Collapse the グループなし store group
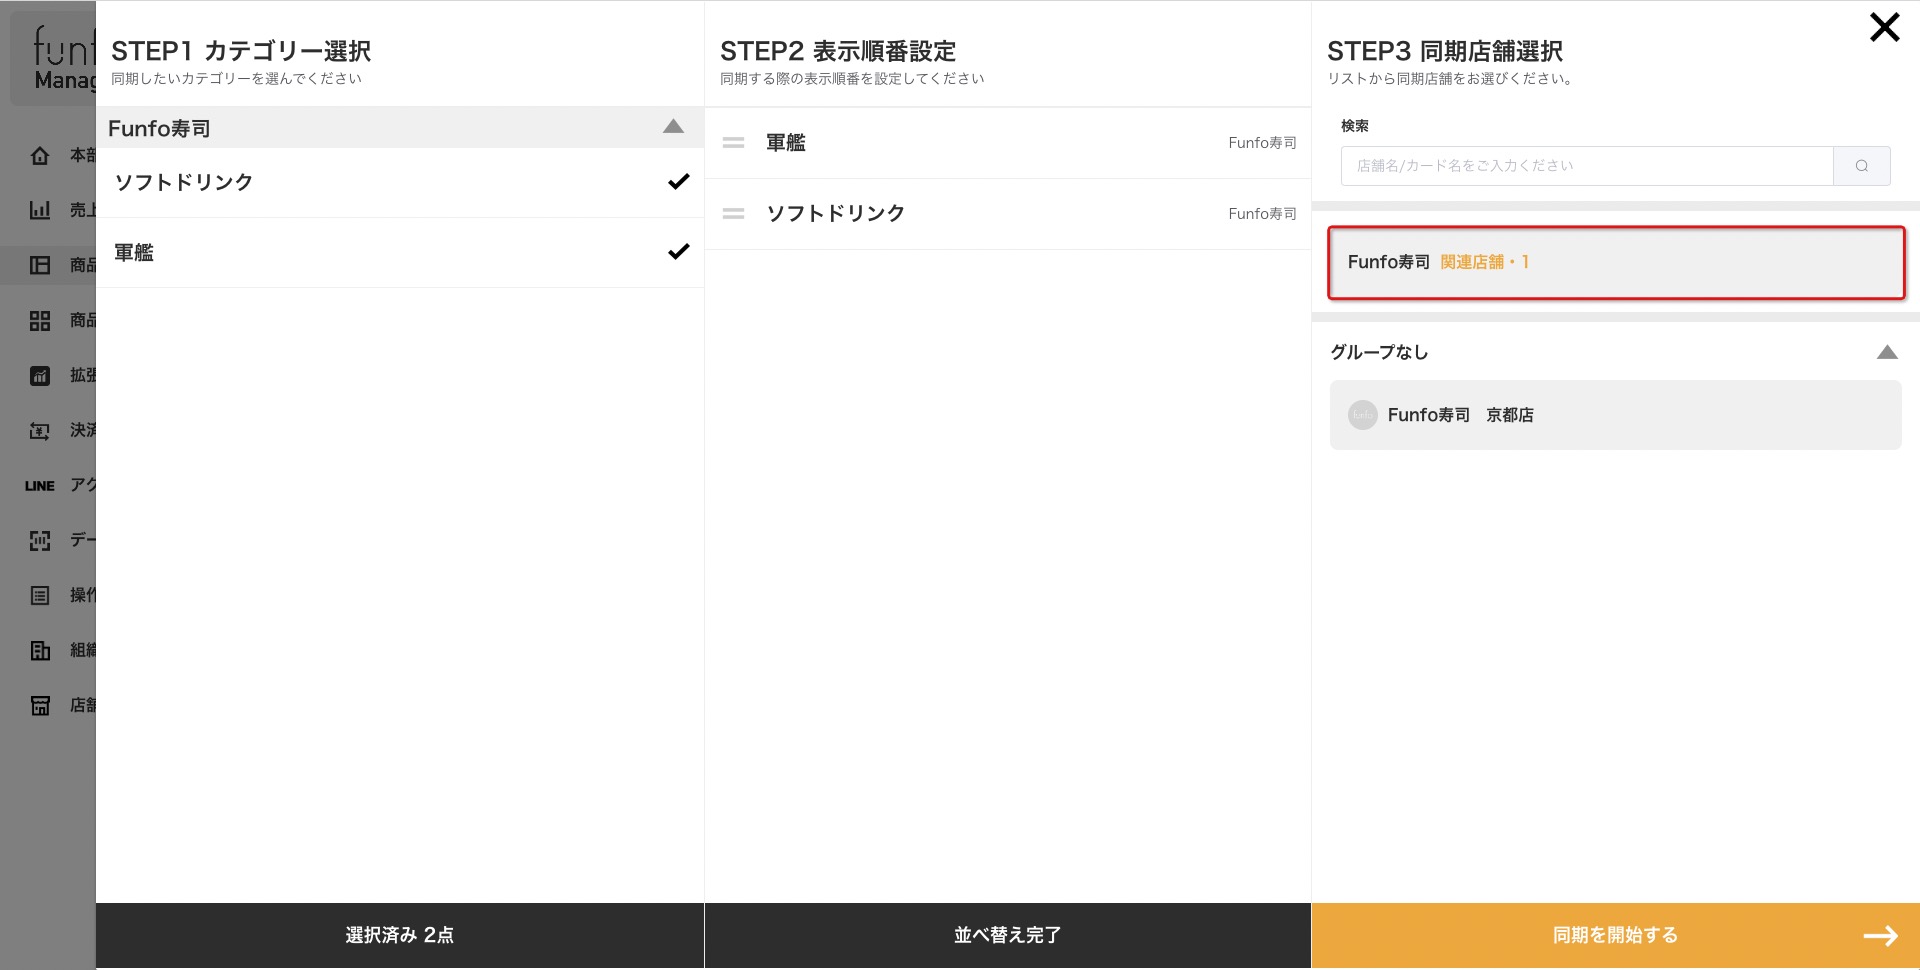Image resolution: width=1920 pixels, height=970 pixels. (x=1887, y=352)
